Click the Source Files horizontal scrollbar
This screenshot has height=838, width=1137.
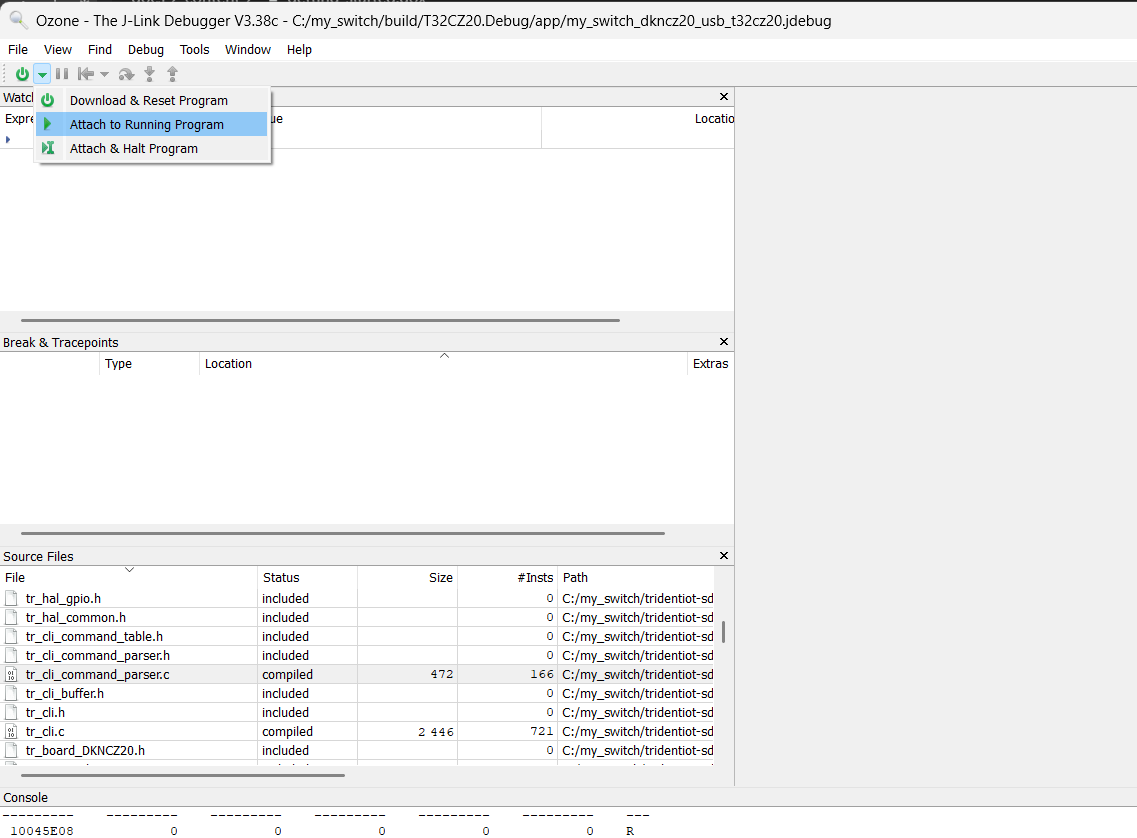(183, 775)
